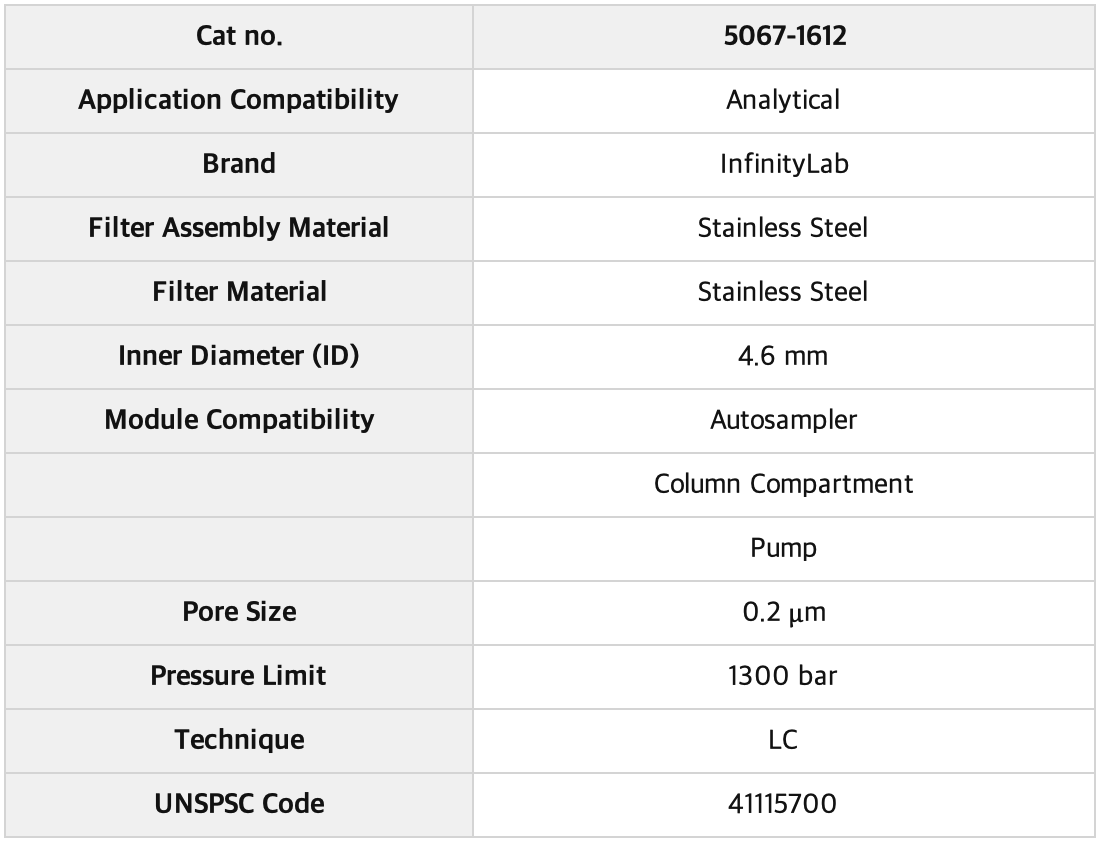Click the UNSPSC code 41115700

pos(783,804)
